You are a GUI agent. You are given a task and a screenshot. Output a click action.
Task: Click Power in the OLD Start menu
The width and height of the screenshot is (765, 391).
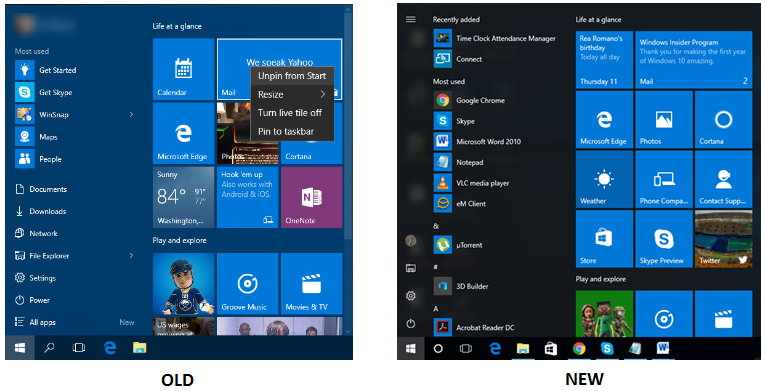33,300
